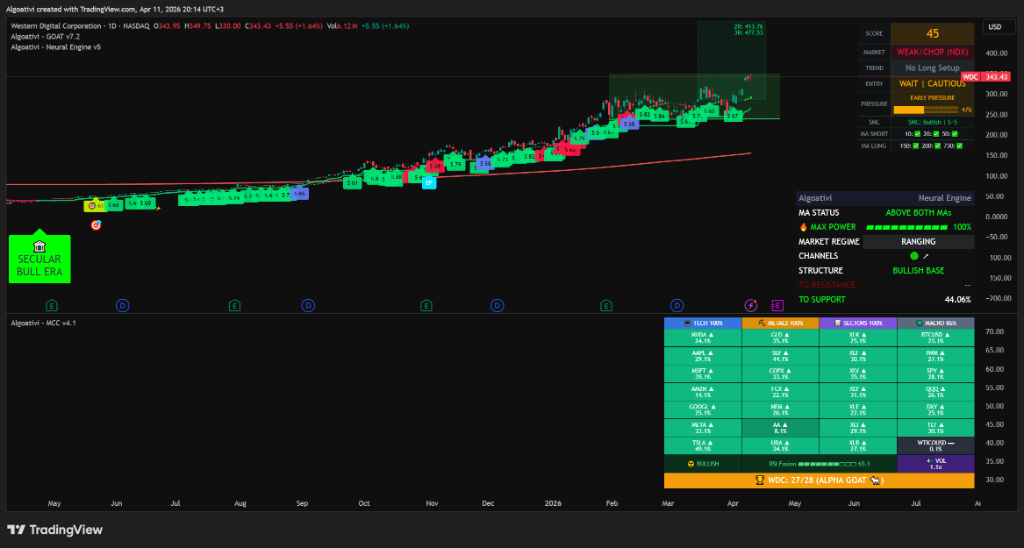Image resolution: width=1024 pixels, height=548 pixels.
Task: Click the orange PRESSURE bar at 47%
Action: 925,110
